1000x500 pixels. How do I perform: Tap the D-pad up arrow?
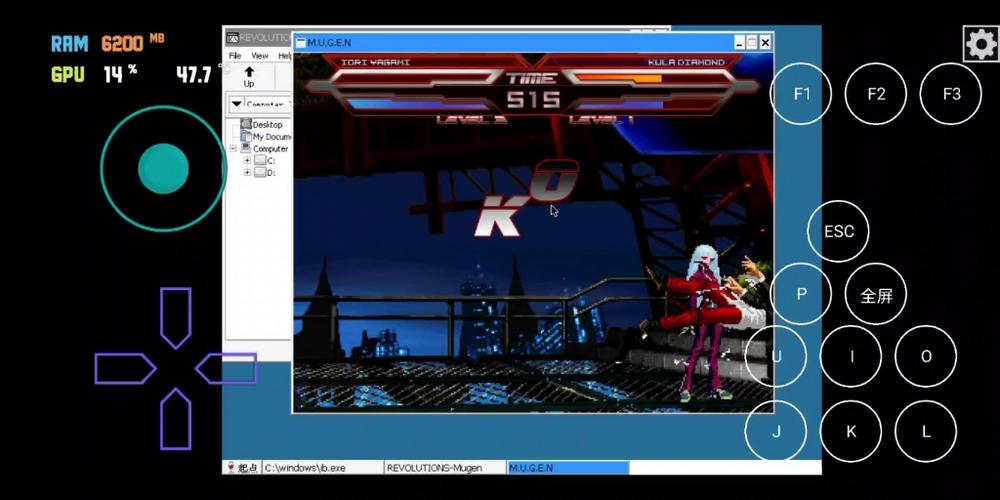175,318
